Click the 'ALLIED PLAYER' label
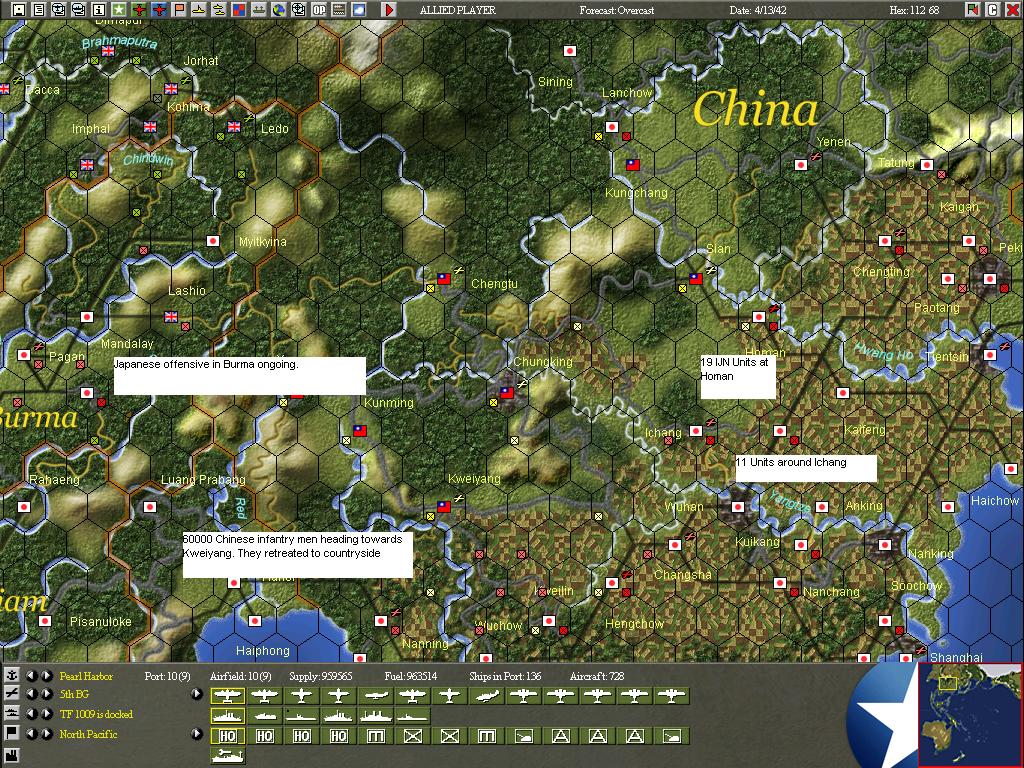 point(458,10)
